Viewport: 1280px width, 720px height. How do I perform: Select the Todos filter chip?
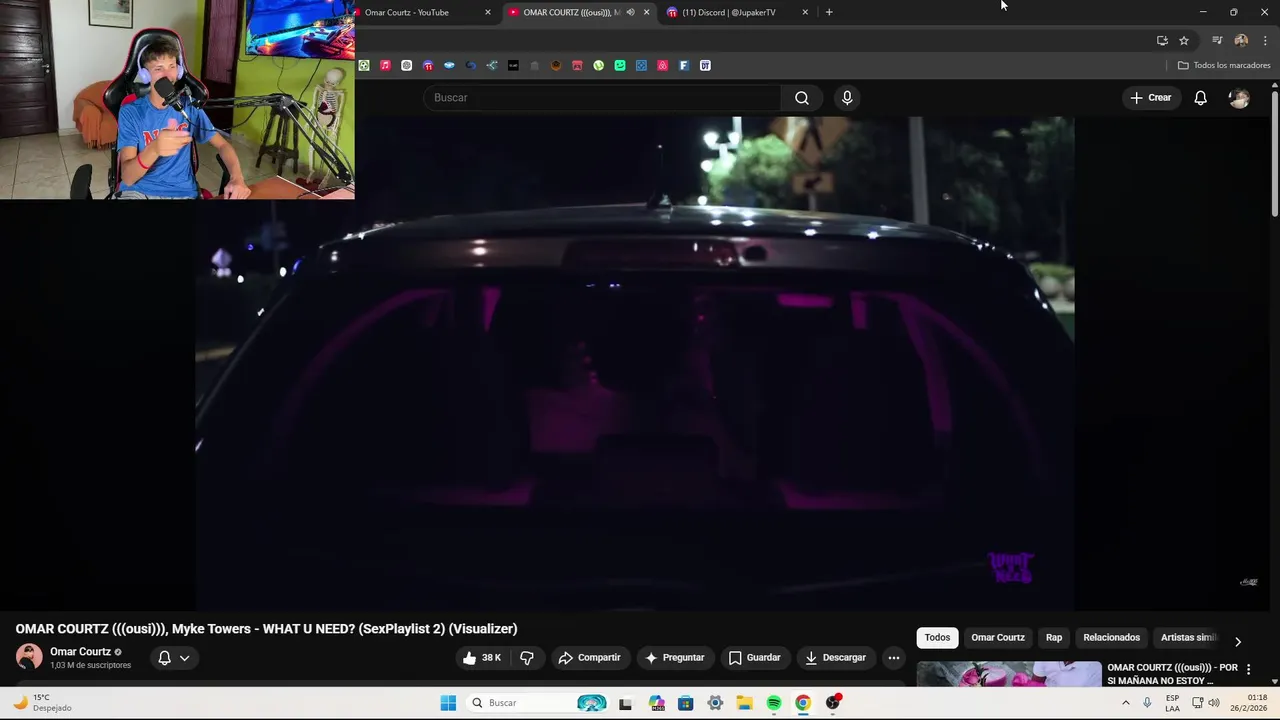937,638
